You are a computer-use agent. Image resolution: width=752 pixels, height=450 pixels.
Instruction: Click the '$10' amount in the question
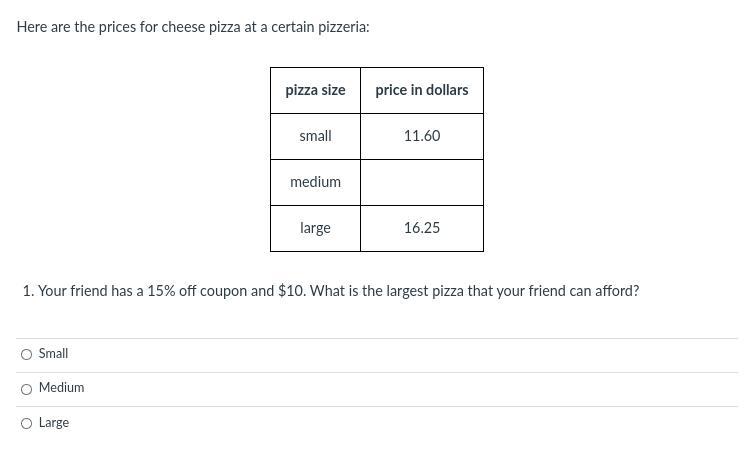pyautogui.click(x=292, y=291)
